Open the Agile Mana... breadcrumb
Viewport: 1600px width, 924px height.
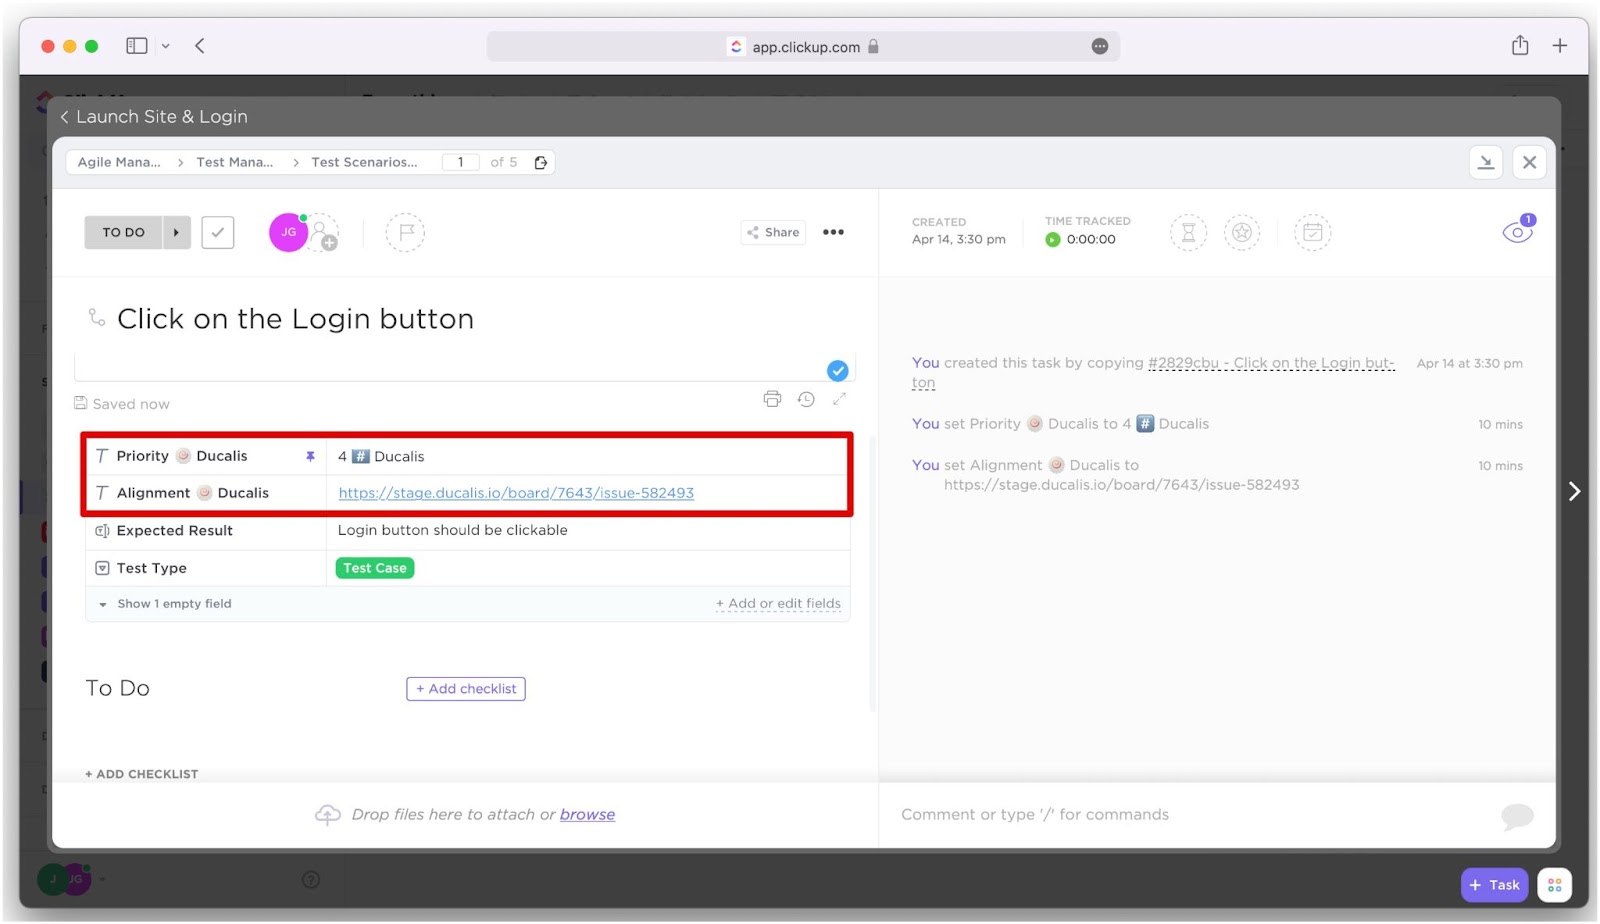coord(119,162)
